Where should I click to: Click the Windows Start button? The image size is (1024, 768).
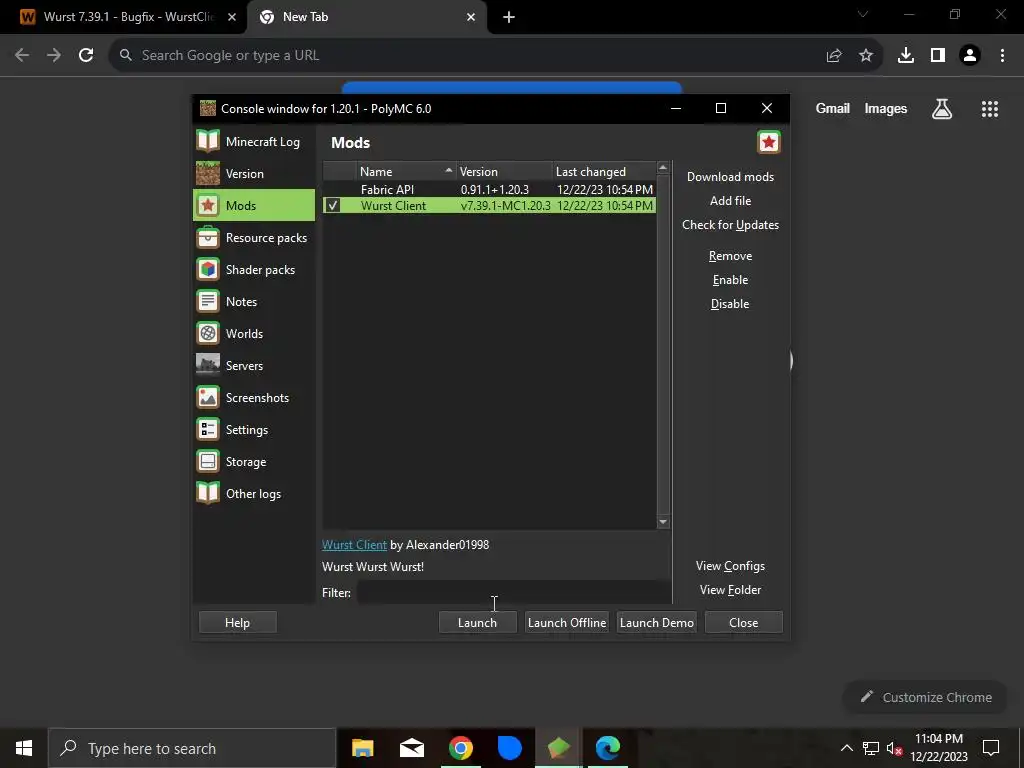pos(24,748)
